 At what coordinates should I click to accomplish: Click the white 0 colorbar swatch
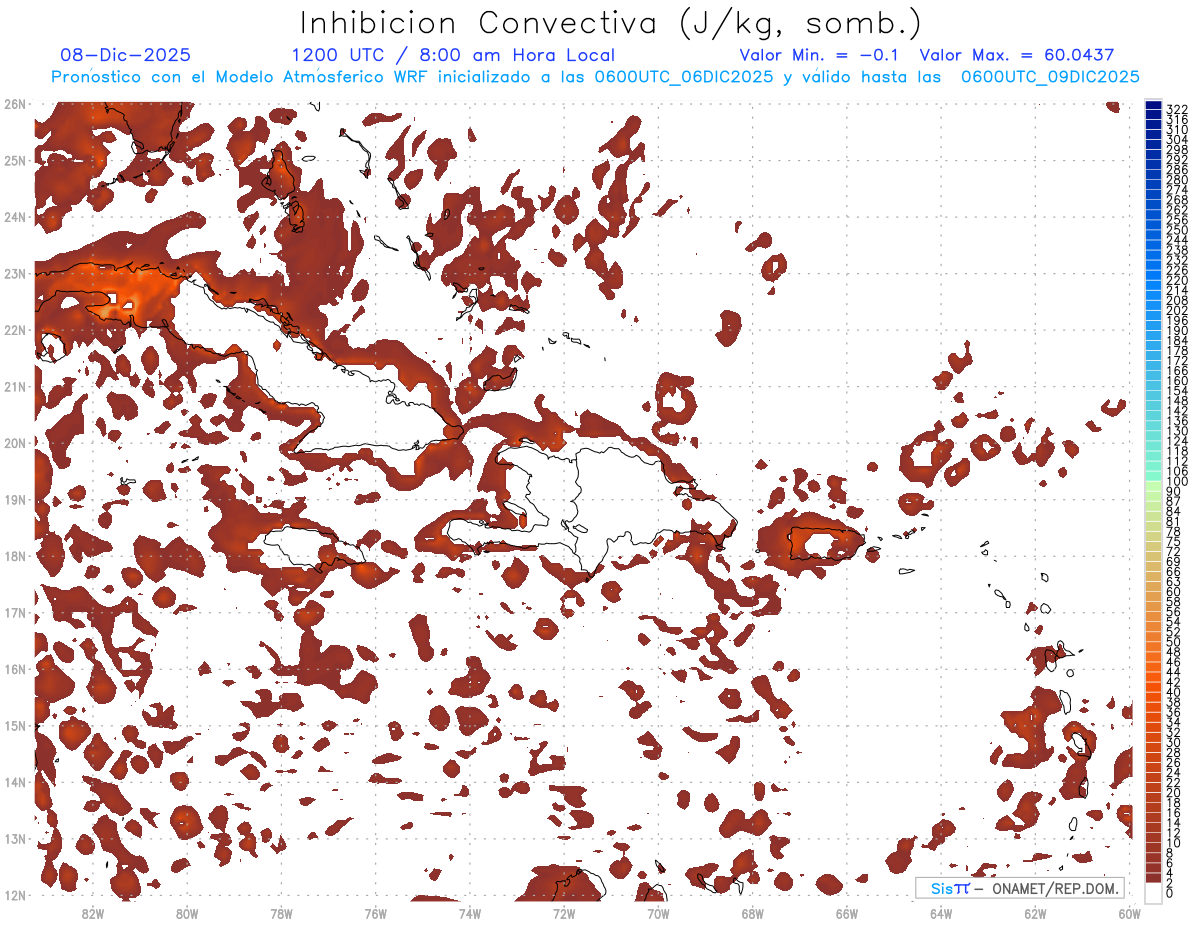1153,891
